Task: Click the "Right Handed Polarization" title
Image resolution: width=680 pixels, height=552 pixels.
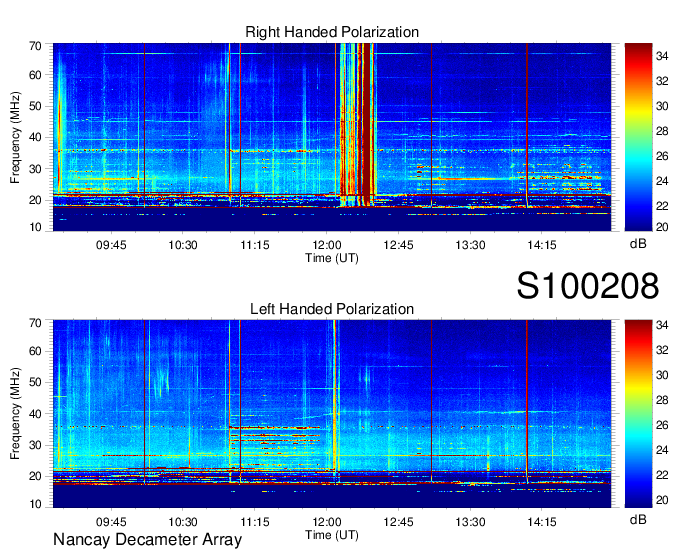Action: pos(332,32)
